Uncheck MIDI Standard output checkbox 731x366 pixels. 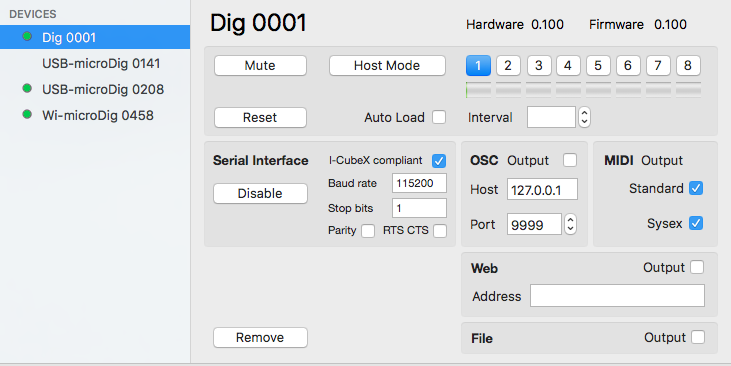click(x=696, y=188)
